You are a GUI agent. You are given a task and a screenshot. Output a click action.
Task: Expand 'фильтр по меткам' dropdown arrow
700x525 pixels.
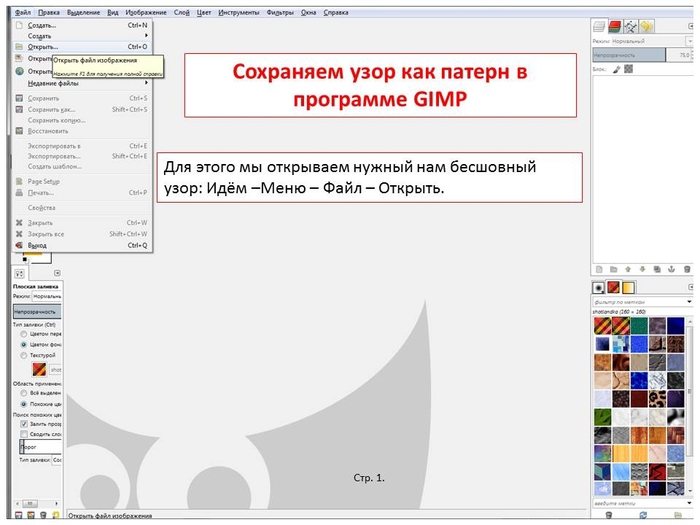click(x=689, y=302)
